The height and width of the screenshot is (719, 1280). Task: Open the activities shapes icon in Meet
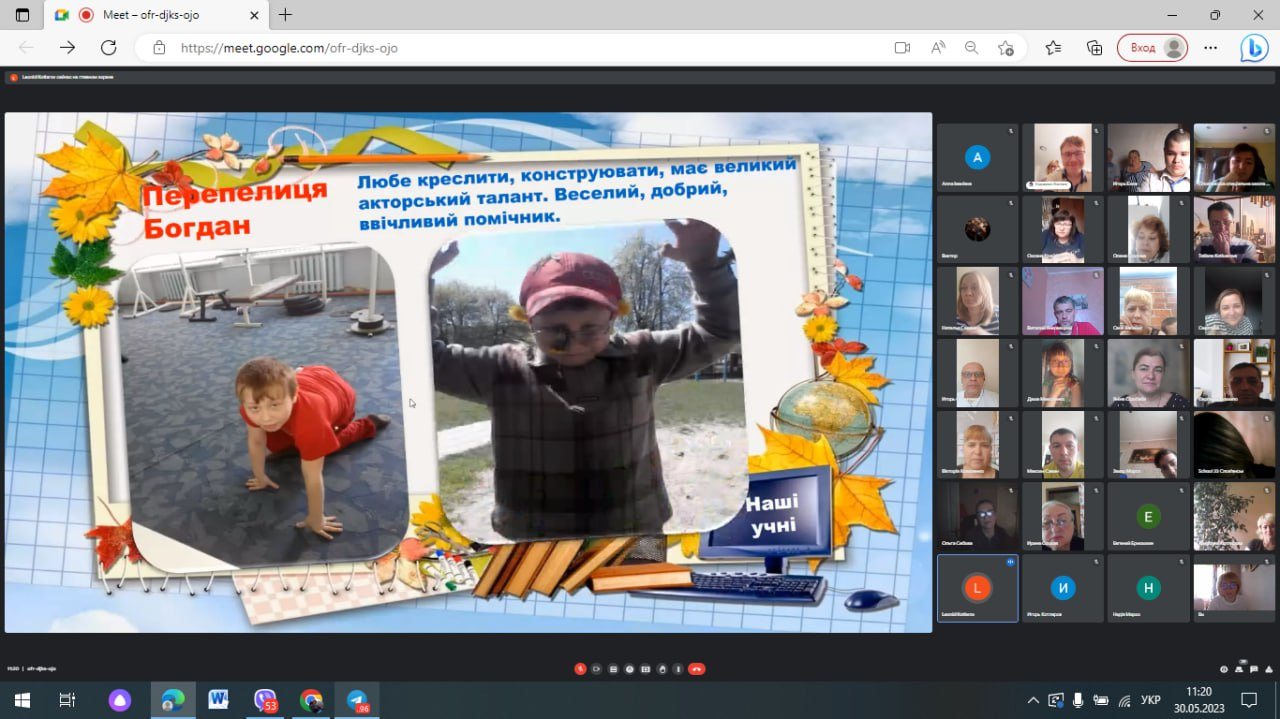1269,669
